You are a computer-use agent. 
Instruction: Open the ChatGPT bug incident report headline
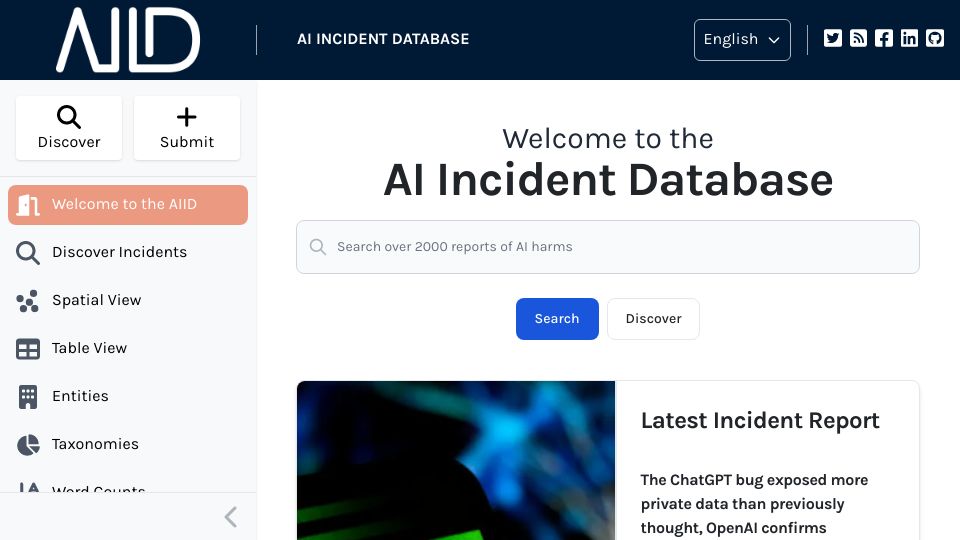click(x=754, y=504)
